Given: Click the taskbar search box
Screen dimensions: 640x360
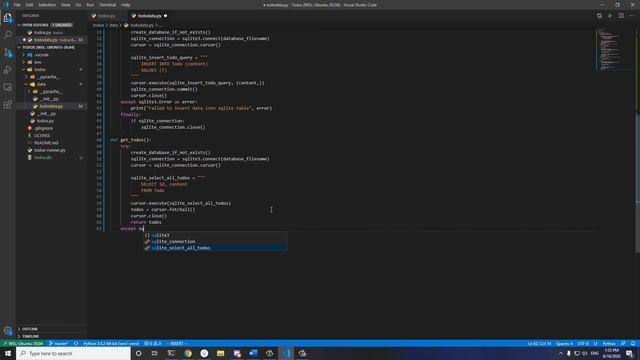Looking at the screenshot, I should 73,353.
